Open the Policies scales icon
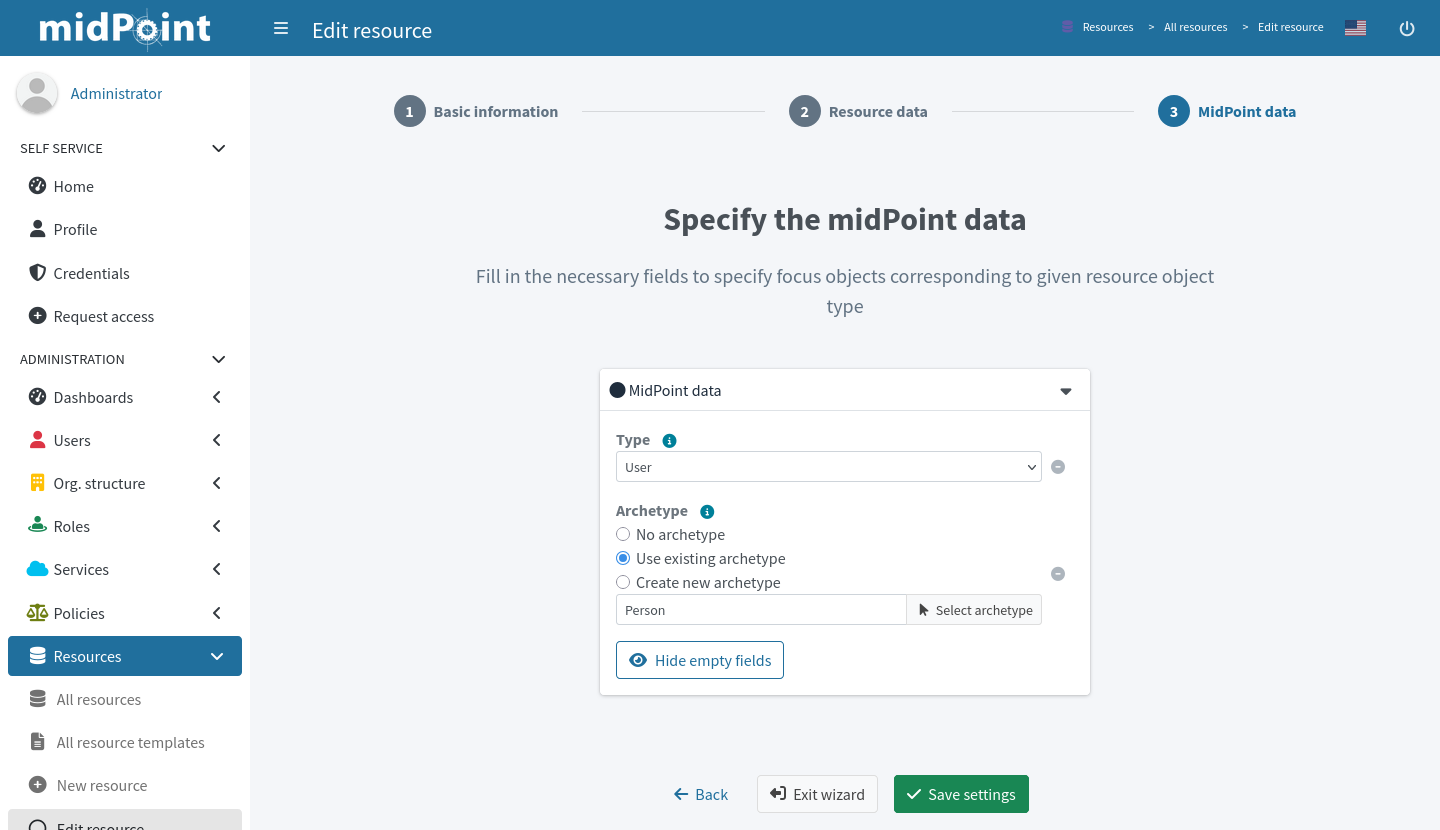 pyautogui.click(x=37, y=613)
